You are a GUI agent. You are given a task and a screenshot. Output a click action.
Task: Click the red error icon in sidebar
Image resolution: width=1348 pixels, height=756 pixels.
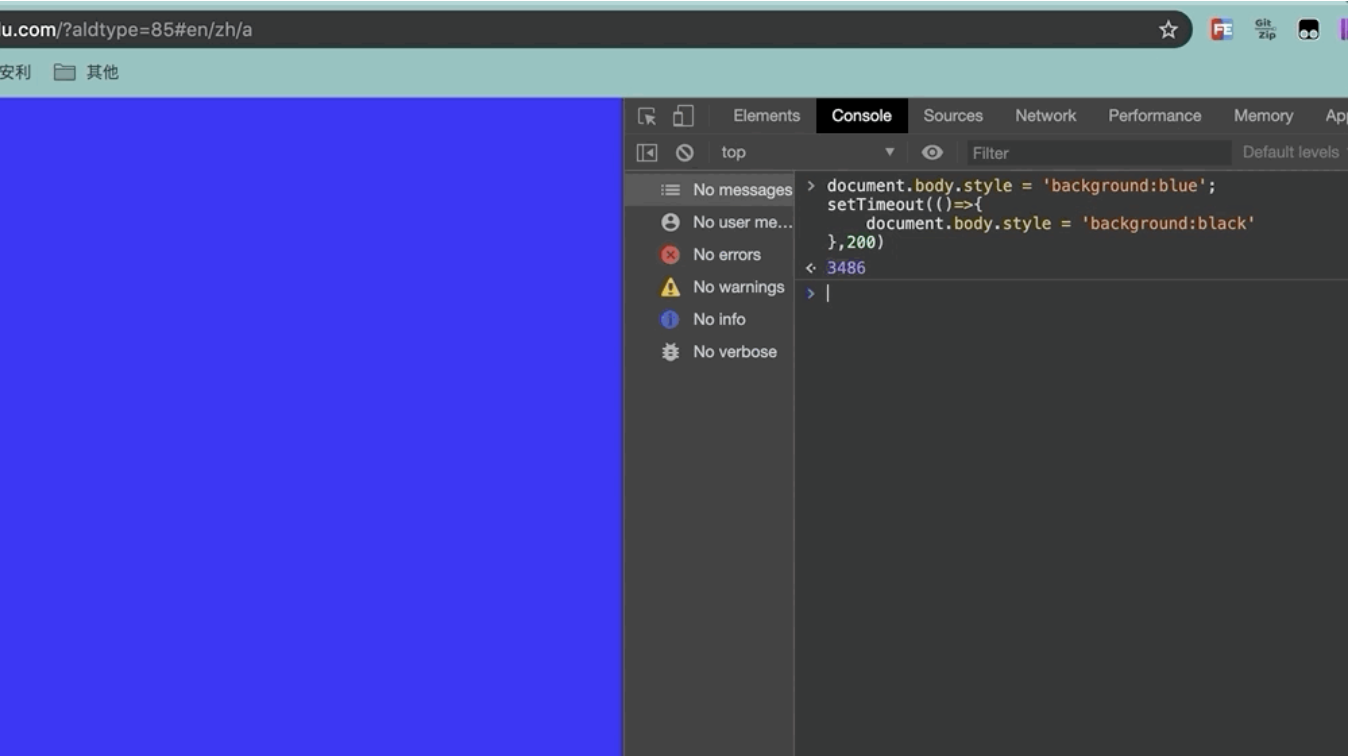(x=670, y=255)
